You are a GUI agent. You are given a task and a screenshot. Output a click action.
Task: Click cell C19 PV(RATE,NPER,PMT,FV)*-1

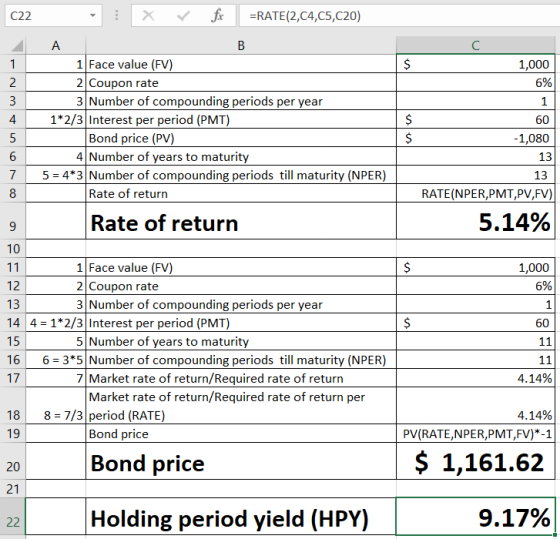[475, 434]
